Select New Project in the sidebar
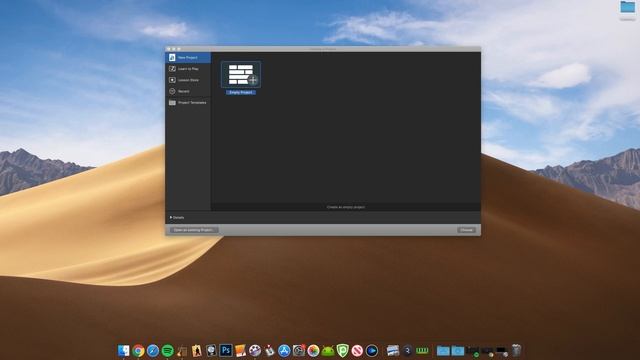This screenshot has width=640, height=360. tap(188, 58)
